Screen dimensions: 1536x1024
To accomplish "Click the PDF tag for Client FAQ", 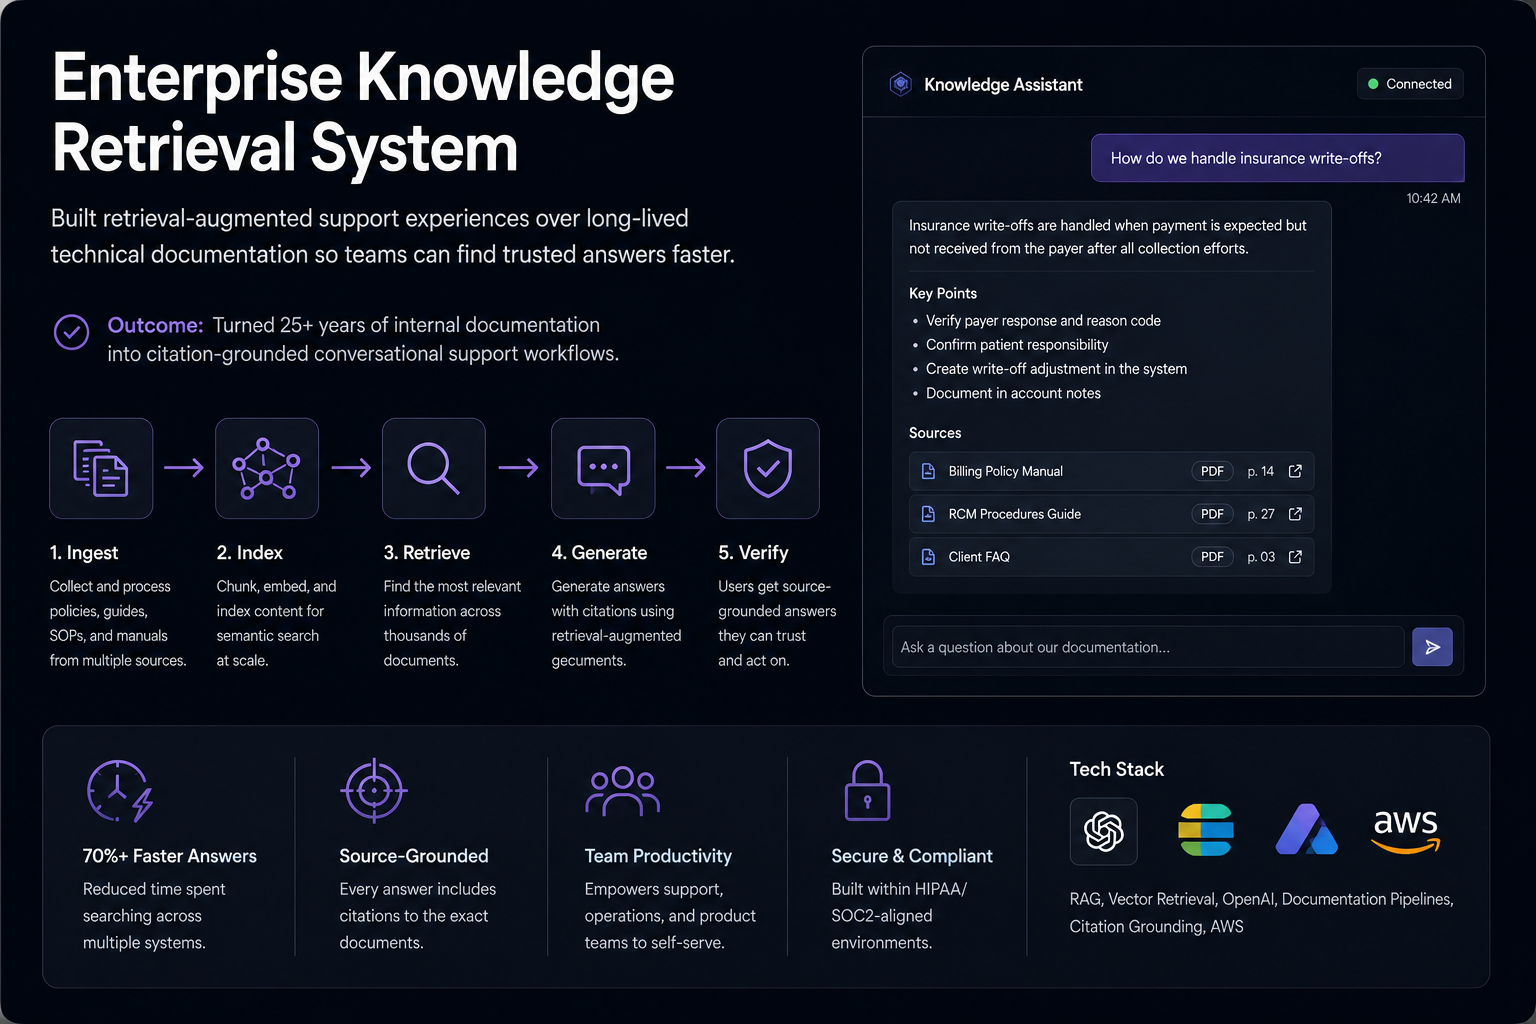I will point(1212,557).
